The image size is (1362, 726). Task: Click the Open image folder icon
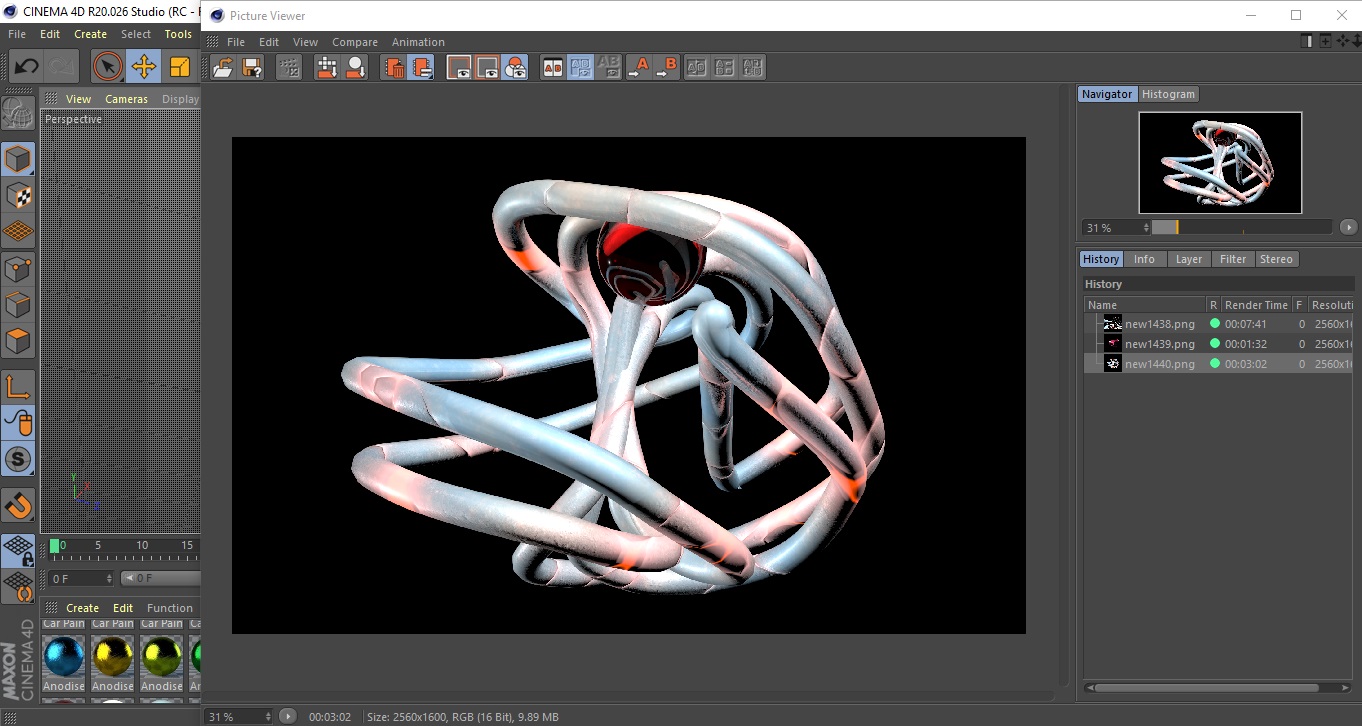point(223,68)
